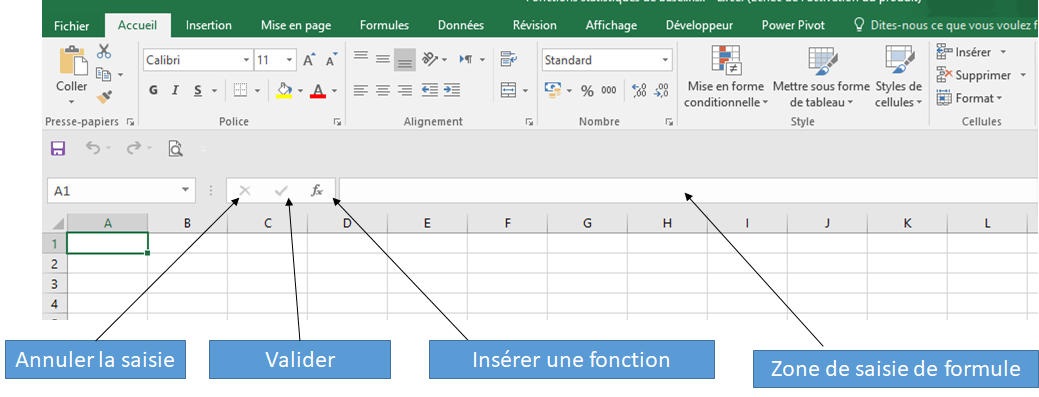Toggle center horizontal alignment
Viewport: 1039px width, 397px height.
pyautogui.click(x=382, y=90)
